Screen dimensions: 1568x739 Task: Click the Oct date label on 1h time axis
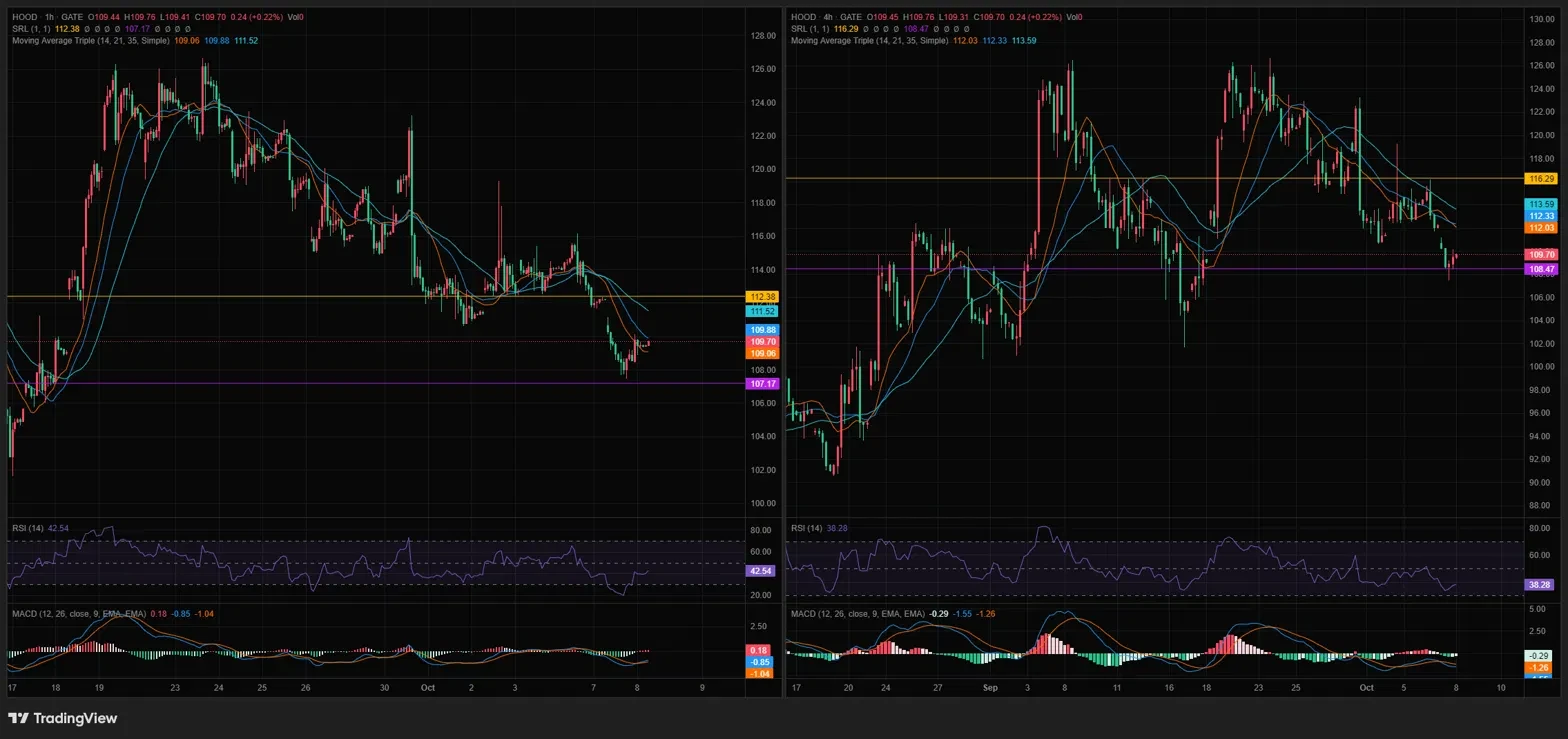tap(428, 688)
